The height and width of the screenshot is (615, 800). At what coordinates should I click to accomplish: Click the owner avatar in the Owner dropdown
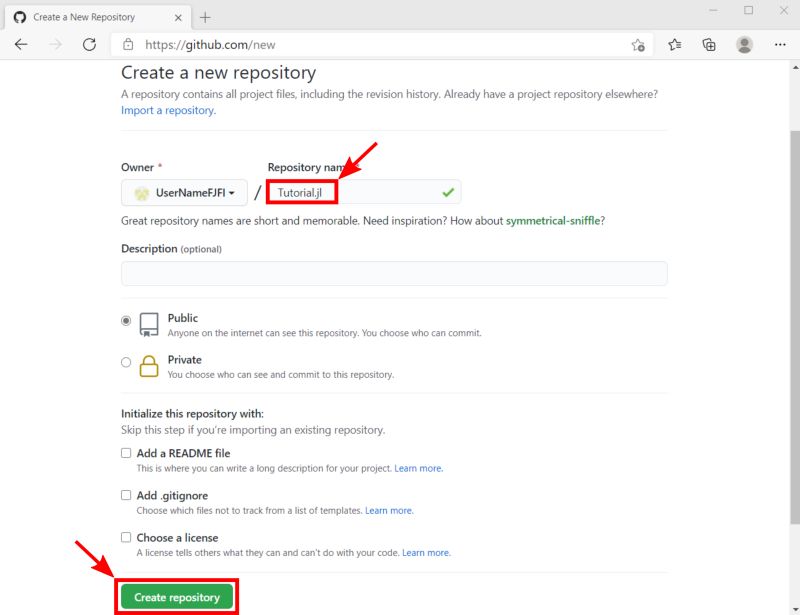pos(141,193)
